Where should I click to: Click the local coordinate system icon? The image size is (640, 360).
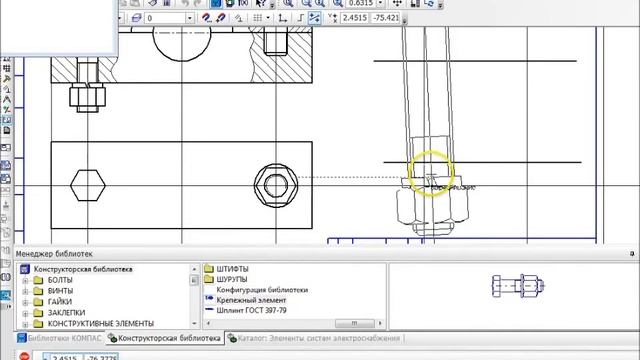[282, 18]
